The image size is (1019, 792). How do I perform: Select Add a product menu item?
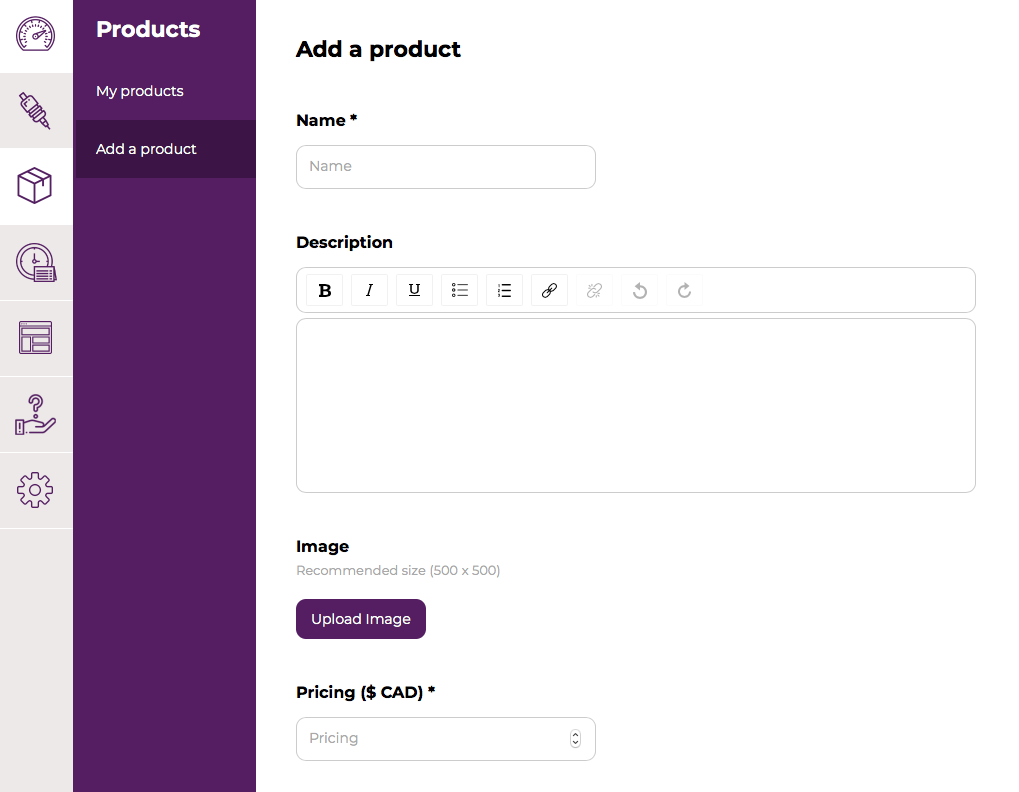pos(166,149)
